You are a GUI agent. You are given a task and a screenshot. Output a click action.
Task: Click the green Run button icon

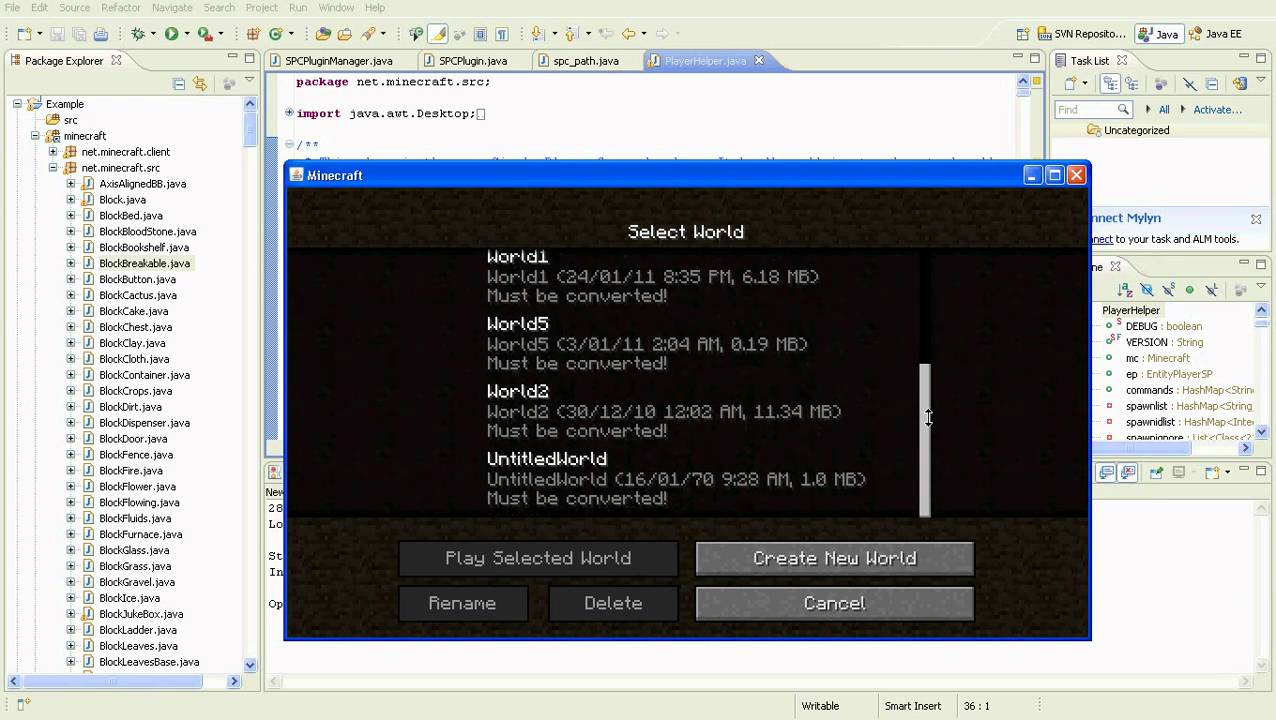[171, 34]
